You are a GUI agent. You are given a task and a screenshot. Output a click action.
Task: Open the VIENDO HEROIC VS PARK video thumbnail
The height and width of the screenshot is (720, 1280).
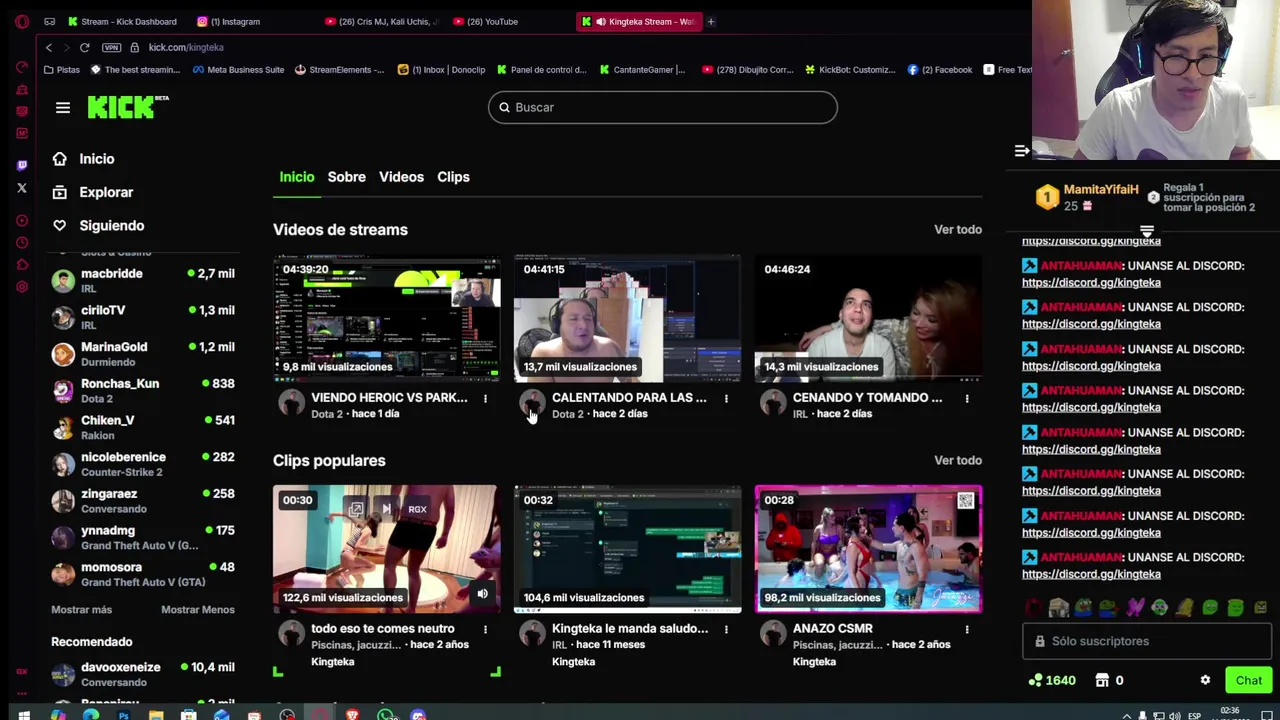[x=386, y=319]
